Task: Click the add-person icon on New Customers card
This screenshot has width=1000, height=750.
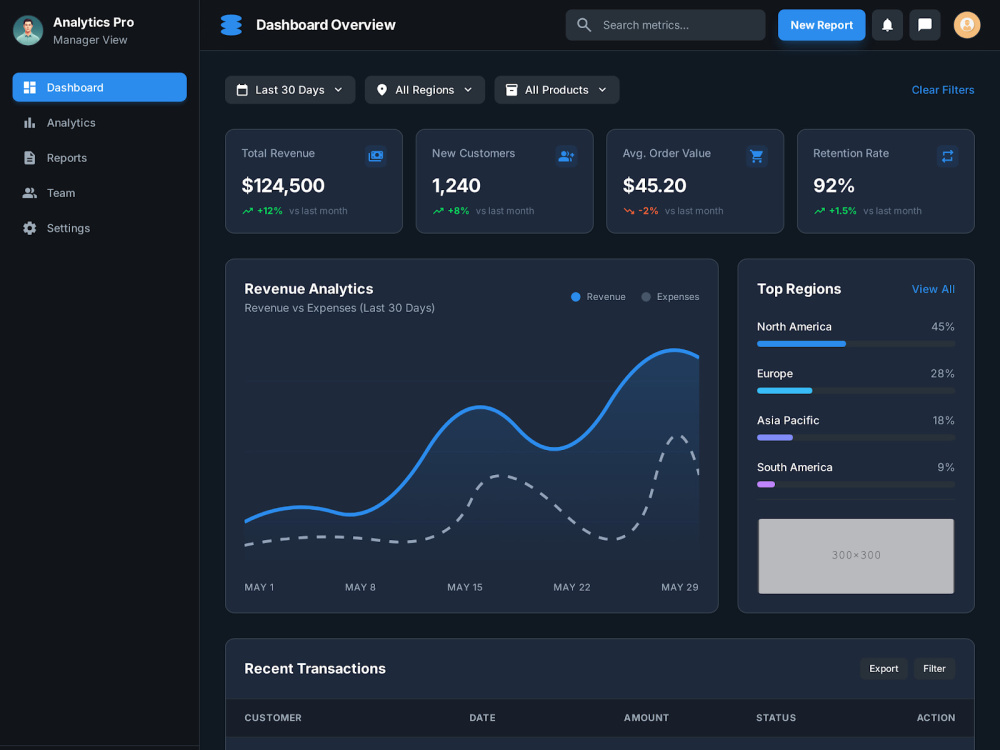Action: (x=566, y=156)
